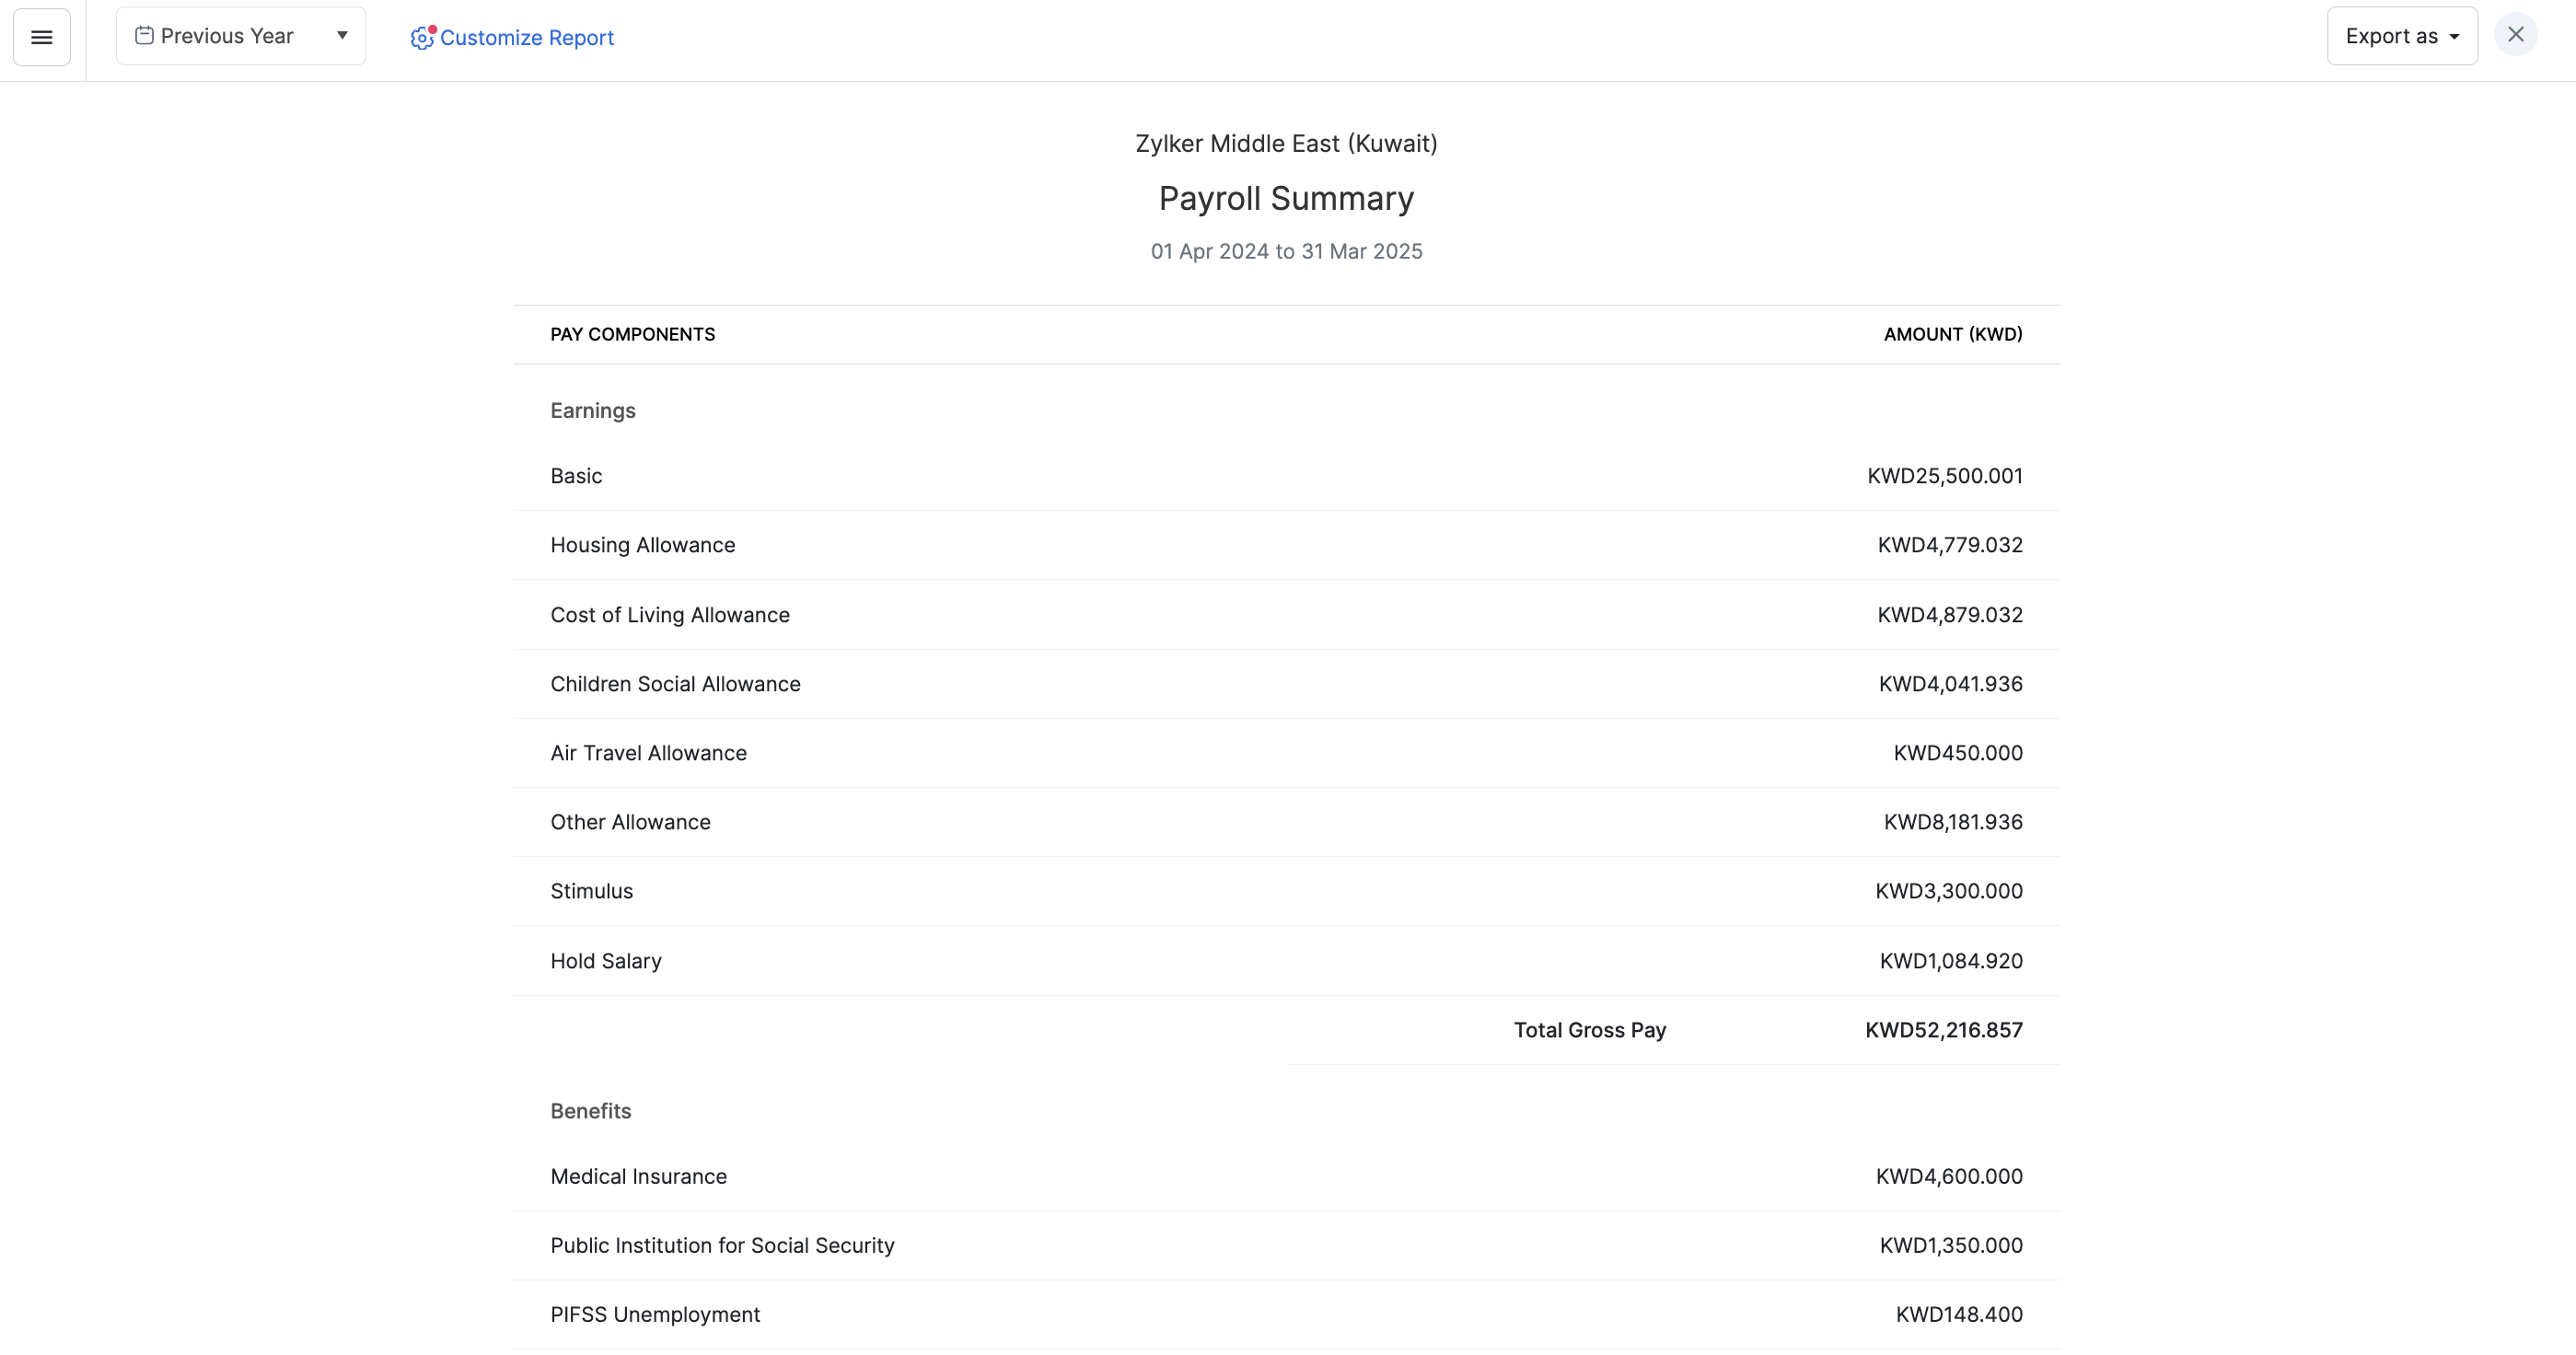Click the Pay Components column header
This screenshot has width=2576, height=1355.
click(x=632, y=334)
